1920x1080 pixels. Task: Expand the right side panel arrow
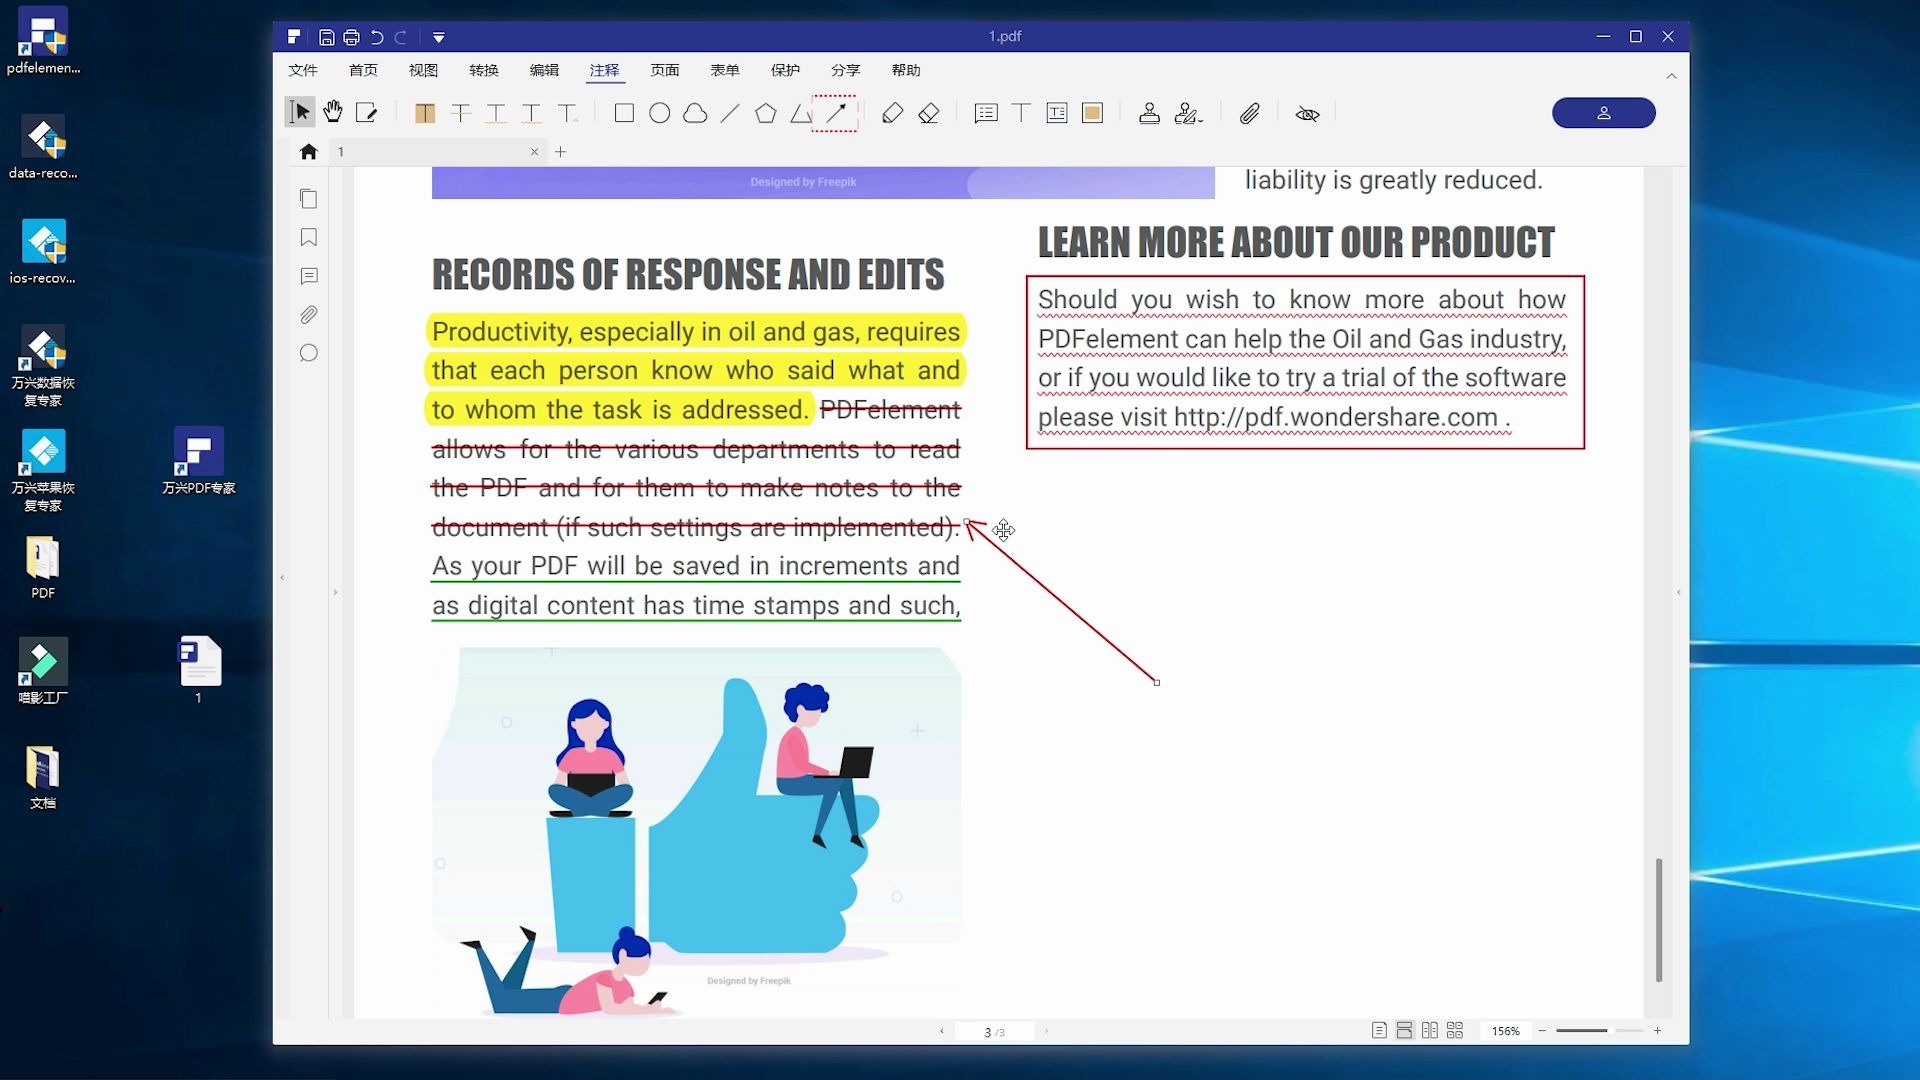1678,592
